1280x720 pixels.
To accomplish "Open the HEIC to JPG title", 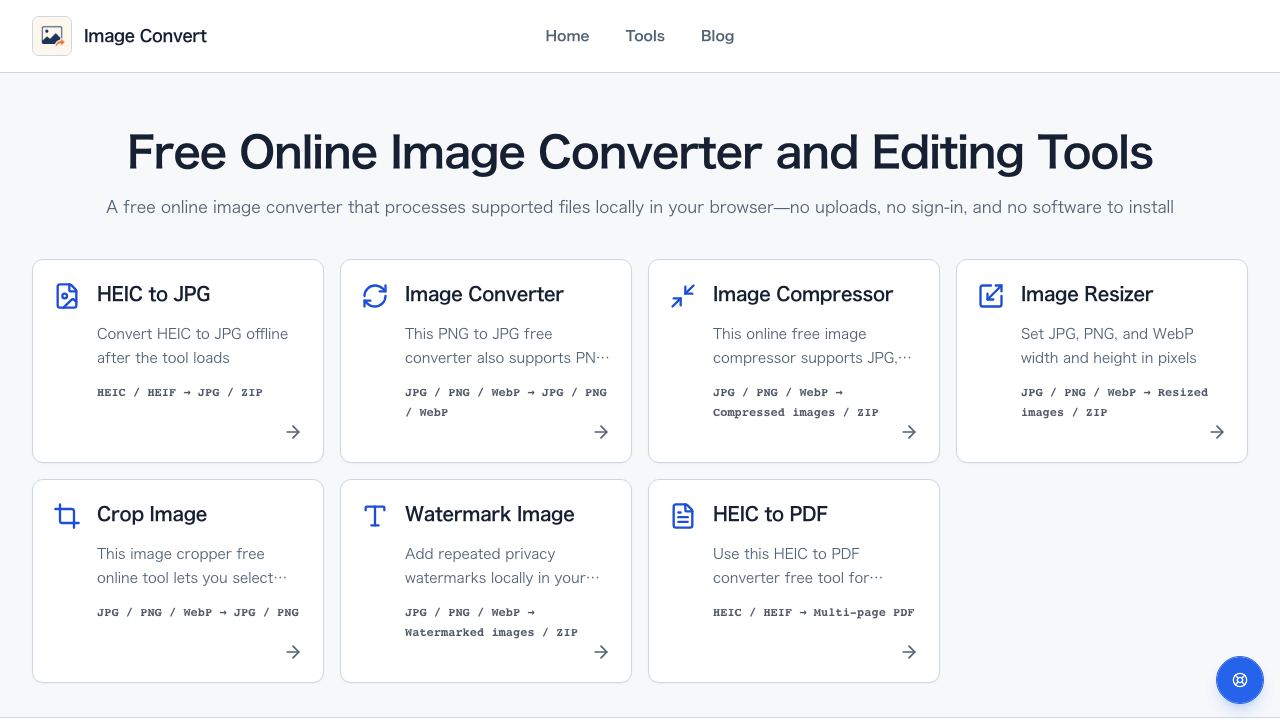I will pyautogui.click(x=153, y=294).
